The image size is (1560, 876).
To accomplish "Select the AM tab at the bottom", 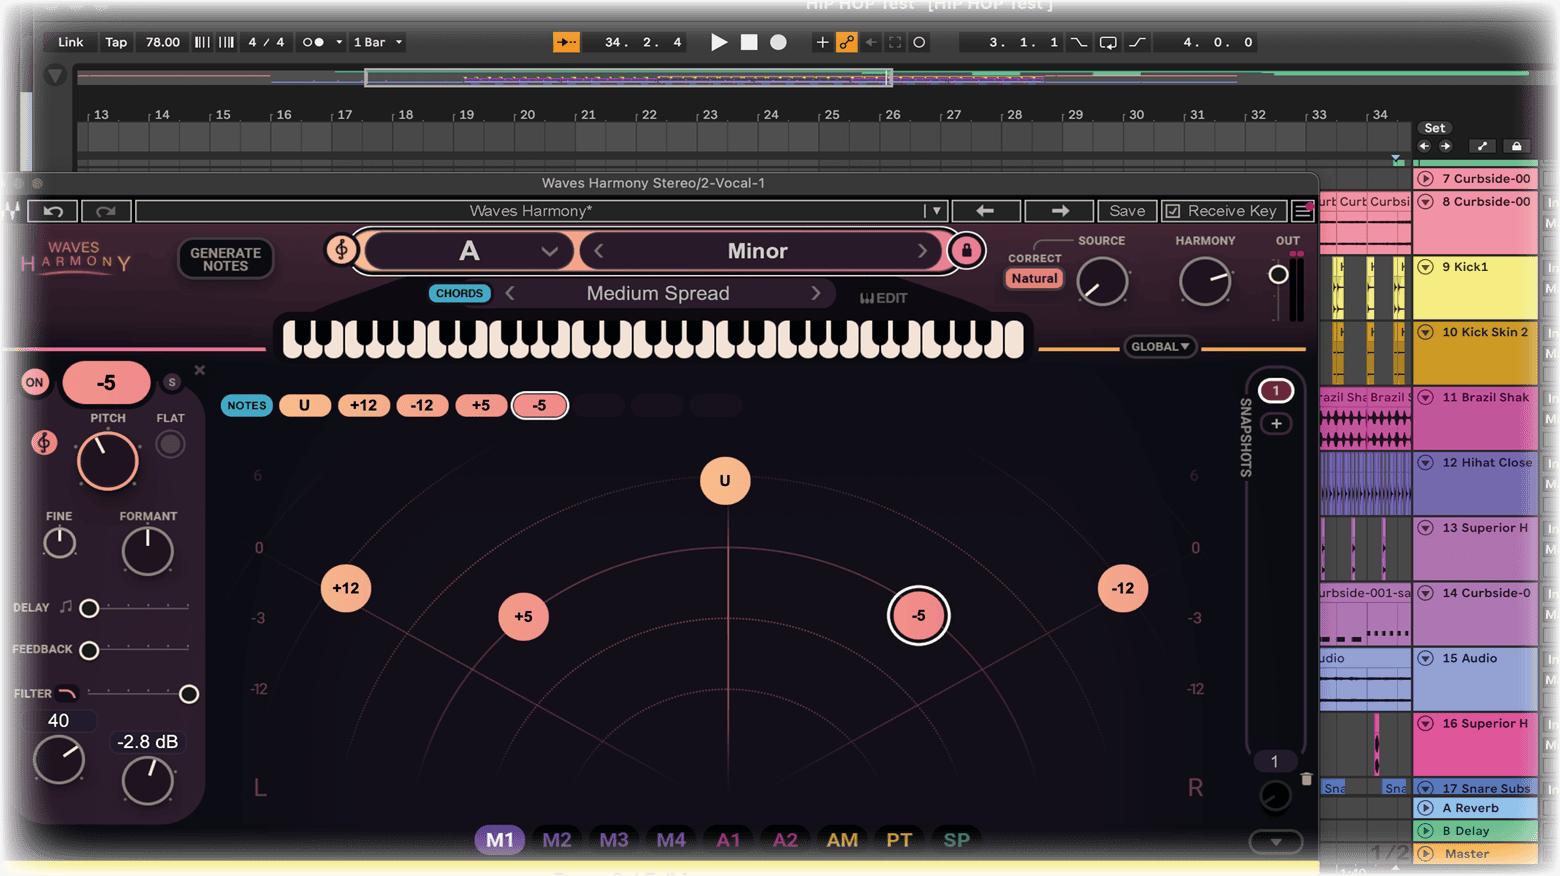I will click(842, 840).
